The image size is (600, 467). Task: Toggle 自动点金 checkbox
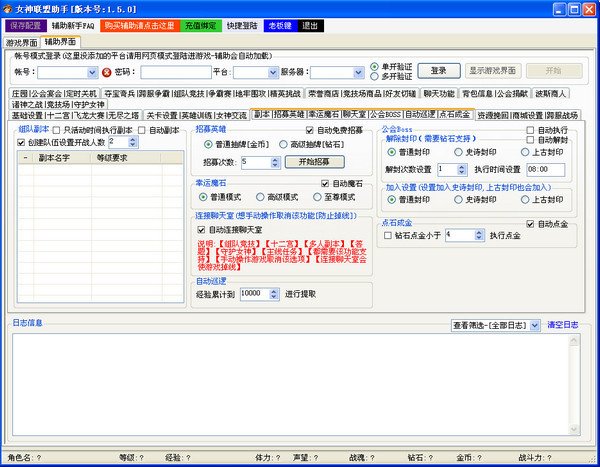(x=530, y=224)
